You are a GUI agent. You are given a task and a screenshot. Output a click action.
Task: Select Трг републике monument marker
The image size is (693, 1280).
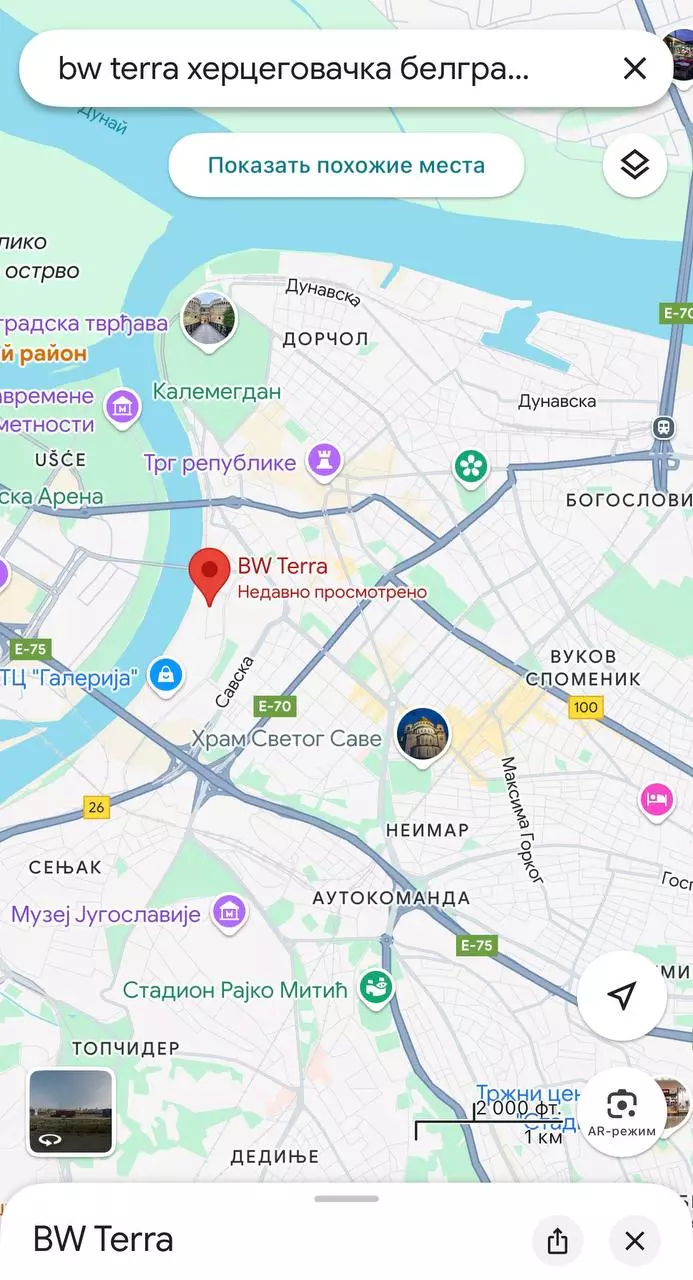(324, 462)
